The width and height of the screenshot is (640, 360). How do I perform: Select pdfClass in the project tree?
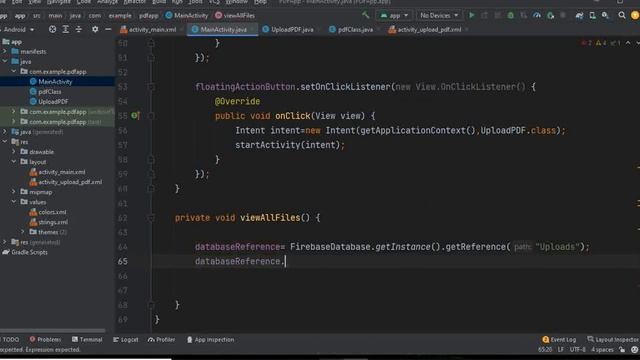[49, 91]
